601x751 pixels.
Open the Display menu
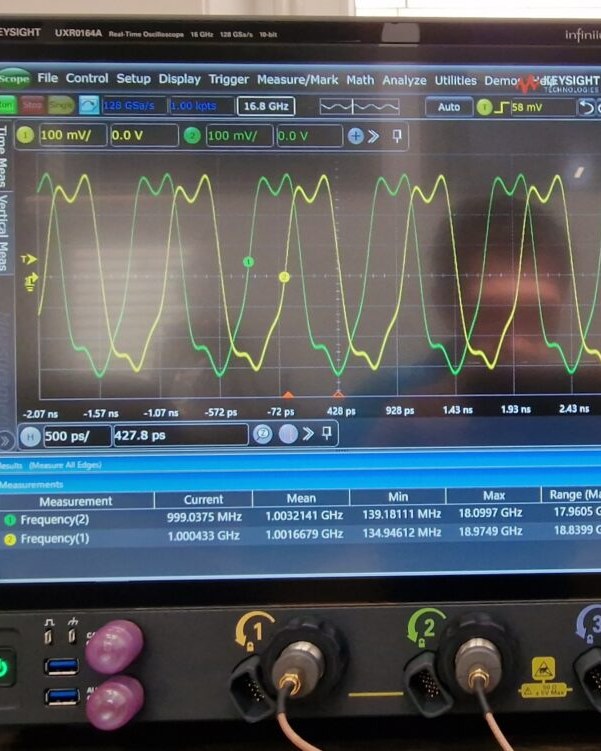tap(180, 79)
